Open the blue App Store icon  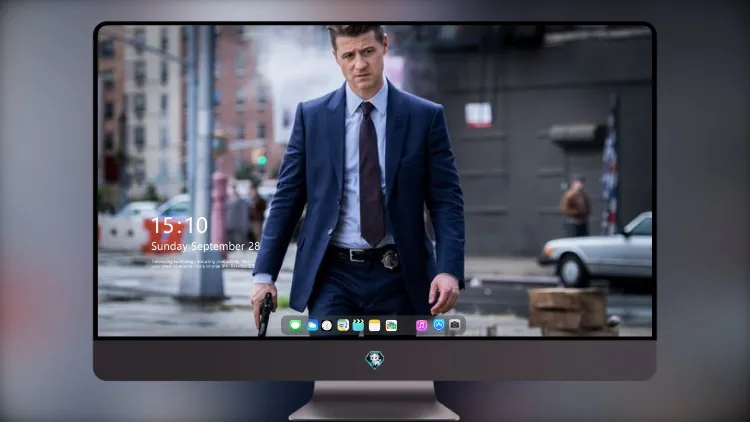point(439,325)
